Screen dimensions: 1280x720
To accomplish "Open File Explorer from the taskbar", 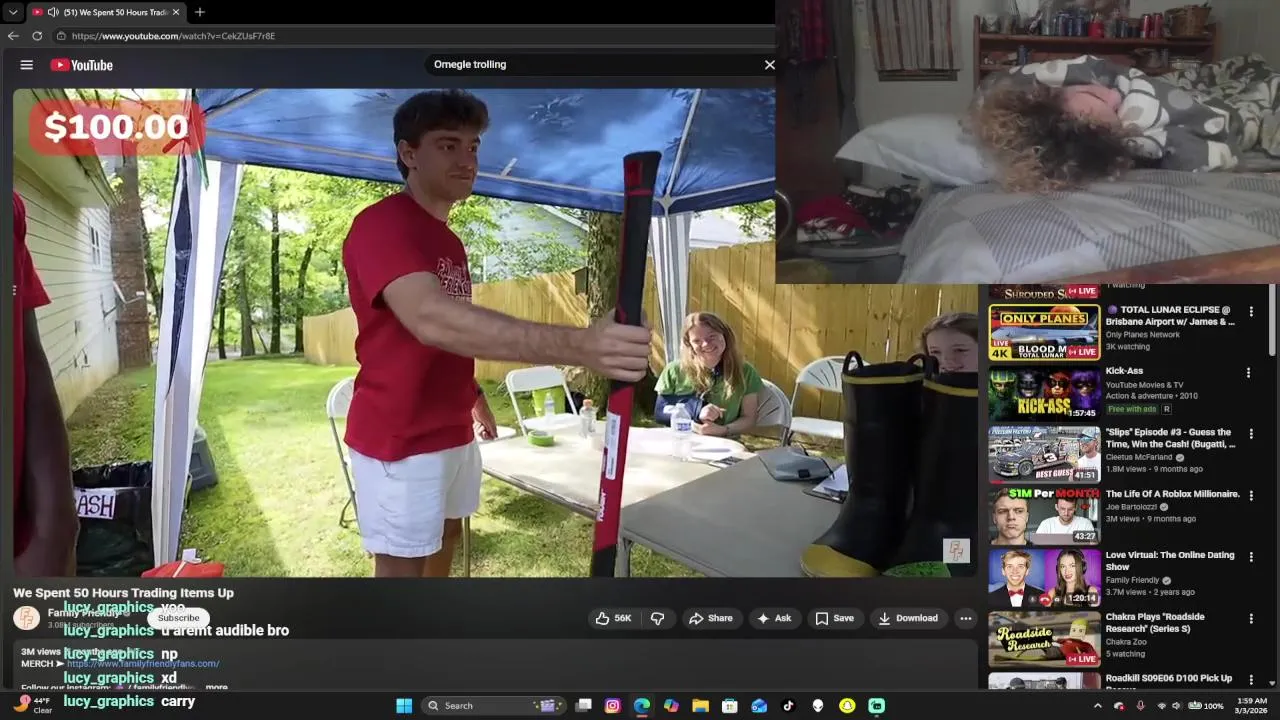I will pyautogui.click(x=701, y=705).
